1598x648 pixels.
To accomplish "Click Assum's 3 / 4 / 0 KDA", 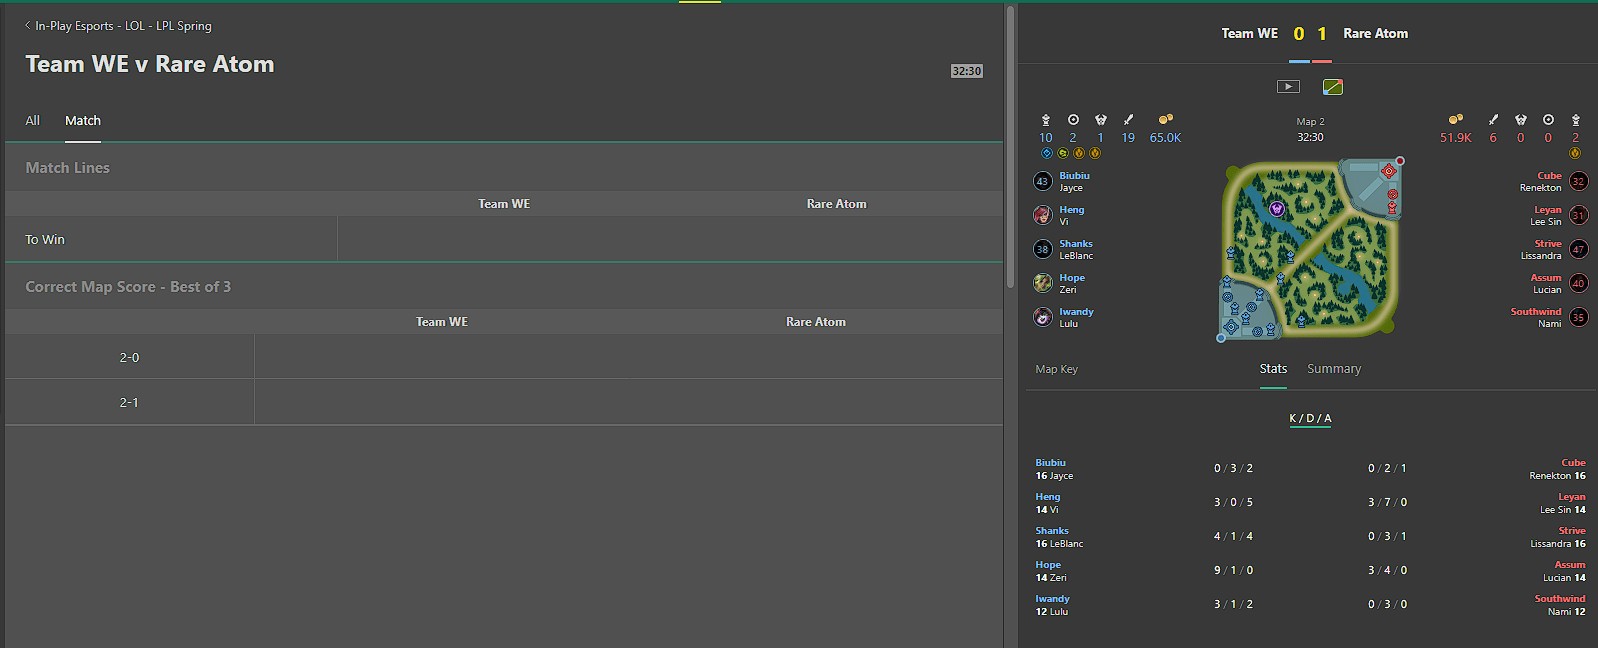I will [1387, 570].
